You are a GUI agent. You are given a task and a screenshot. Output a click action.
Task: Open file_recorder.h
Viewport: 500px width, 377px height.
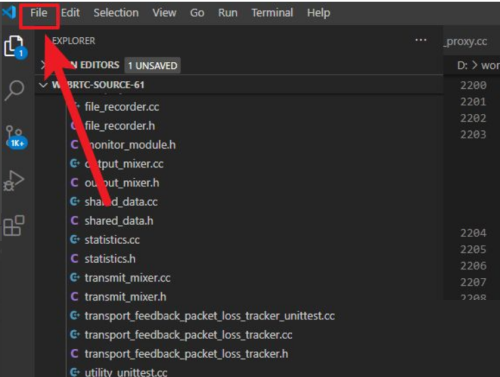(120, 126)
